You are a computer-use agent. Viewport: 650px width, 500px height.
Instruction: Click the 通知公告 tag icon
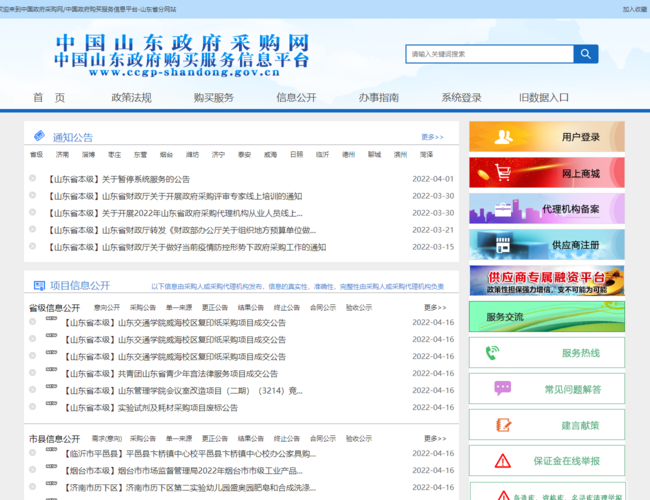39,136
